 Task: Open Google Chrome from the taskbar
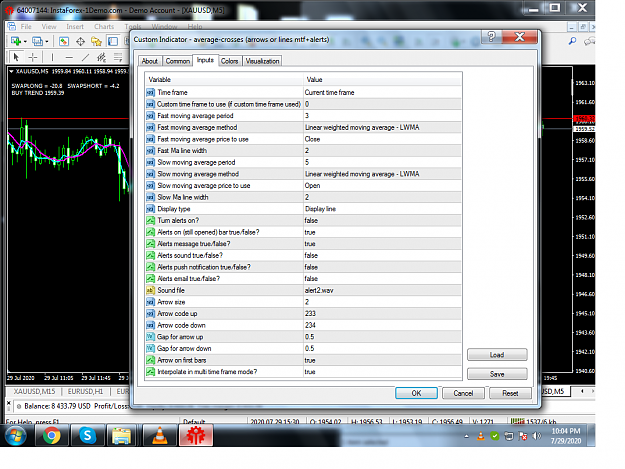[52, 436]
